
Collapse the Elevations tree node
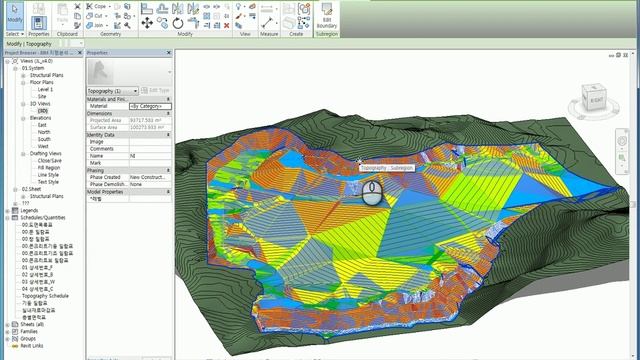click(x=23, y=118)
